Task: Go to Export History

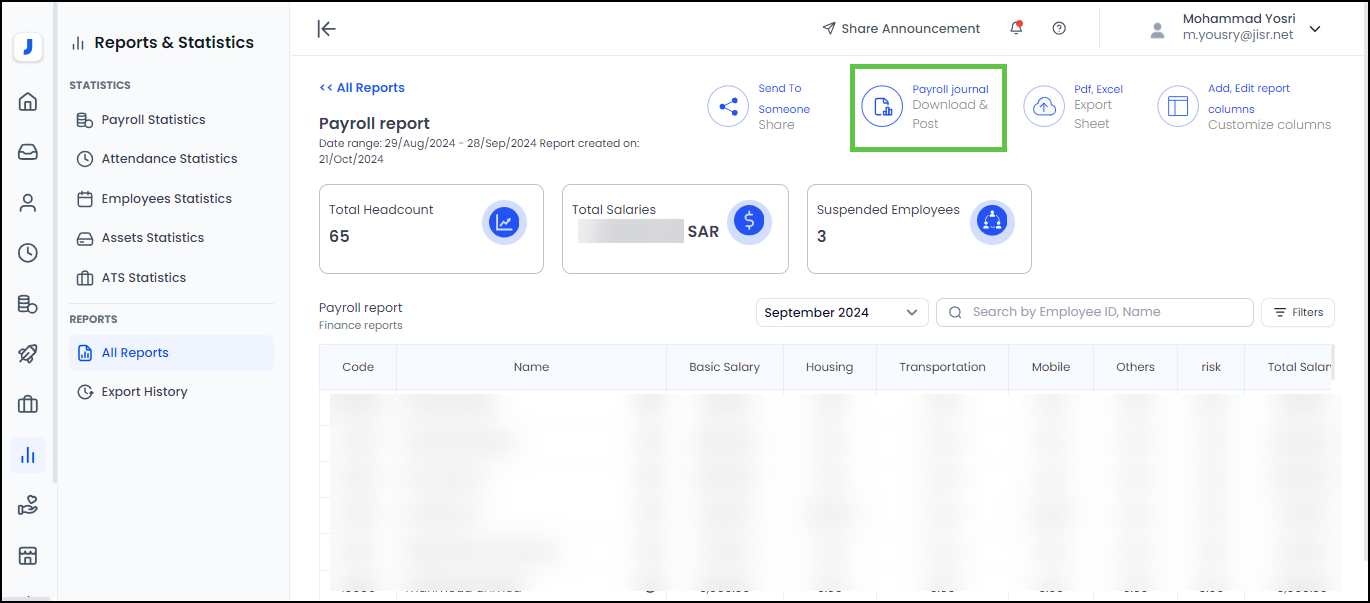Action: pyautogui.click(x=144, y=392)
